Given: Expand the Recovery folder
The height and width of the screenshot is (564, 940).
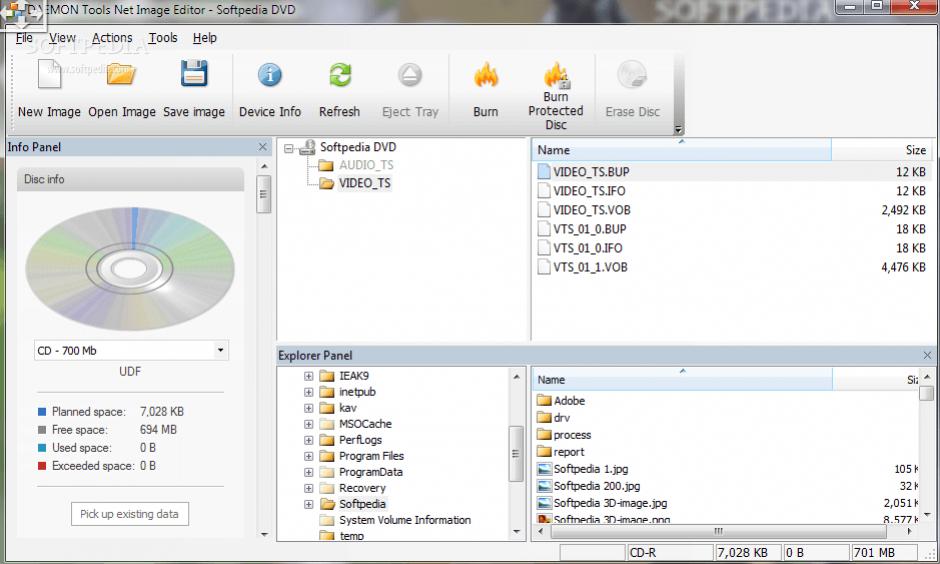Looking at the screenshot, I should [x=308, y=488].
